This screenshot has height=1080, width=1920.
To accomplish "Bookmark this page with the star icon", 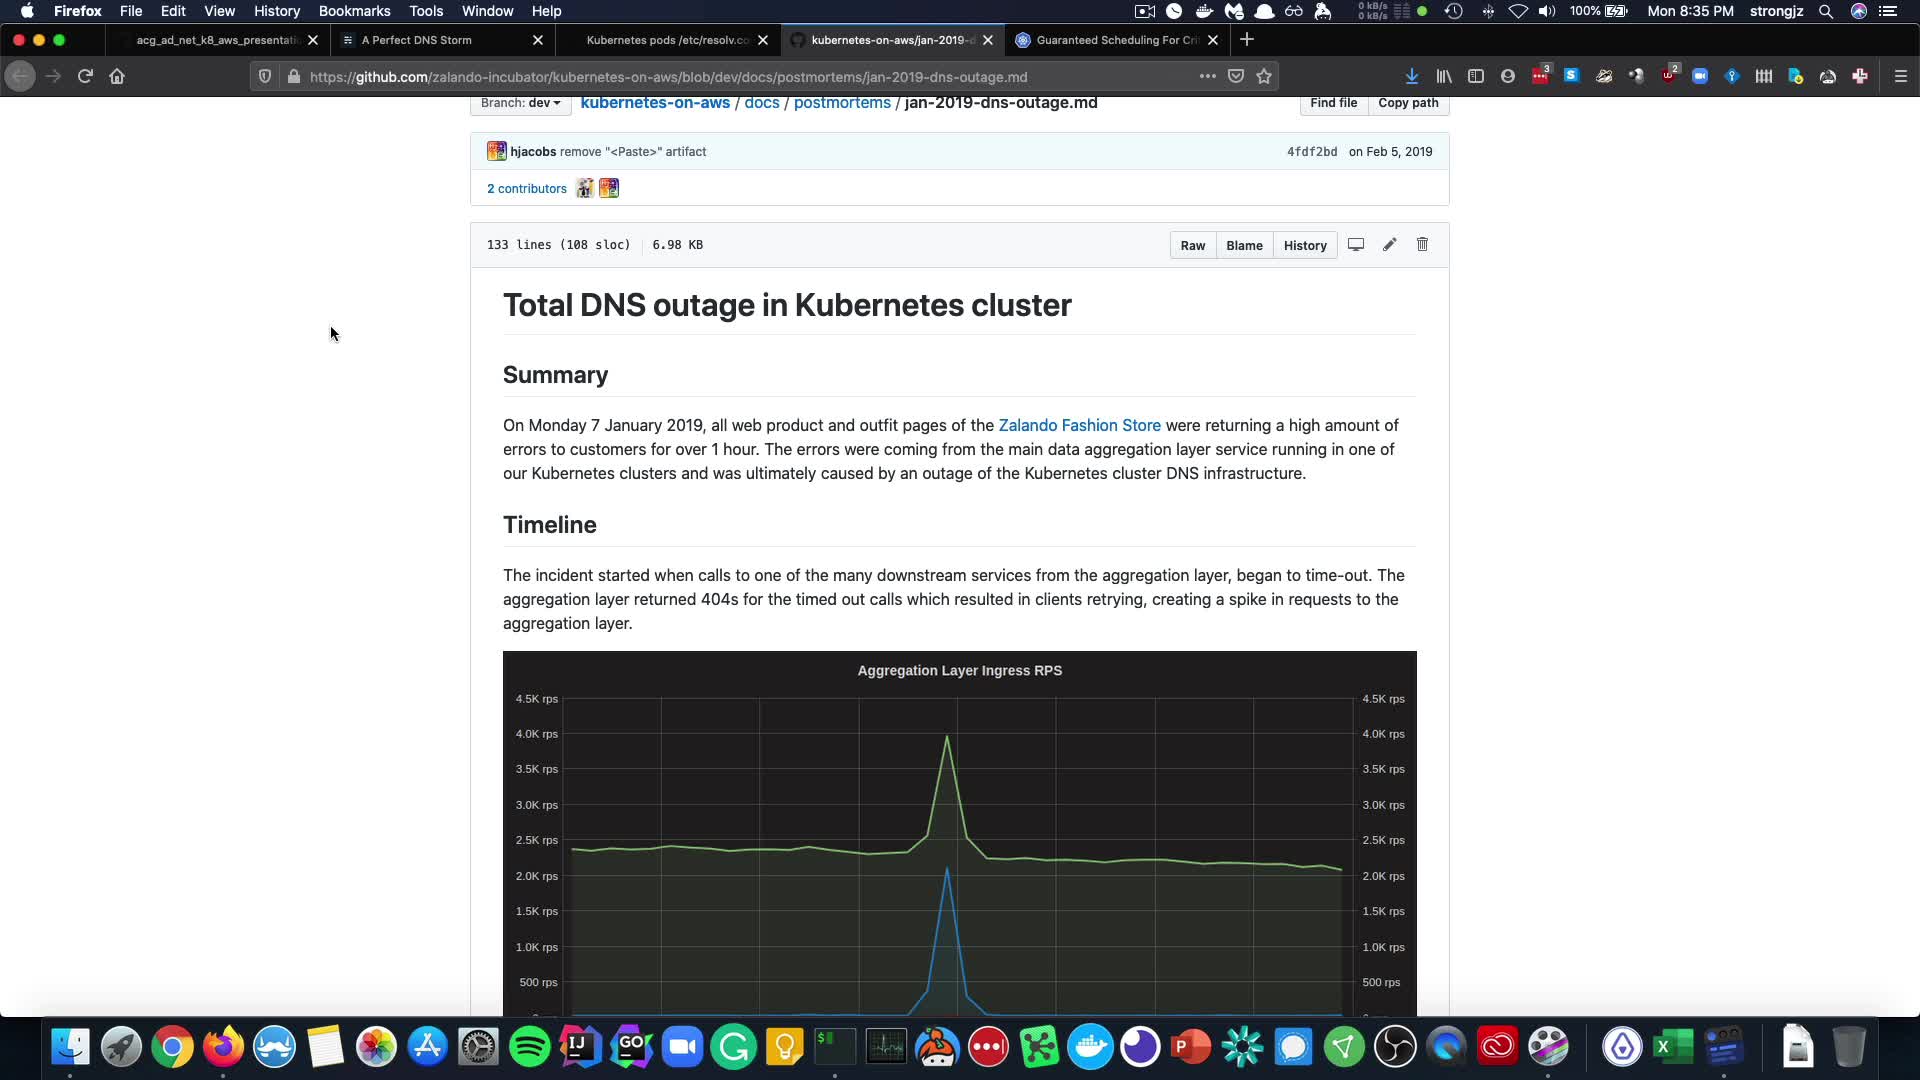I will coord(1264,77).
